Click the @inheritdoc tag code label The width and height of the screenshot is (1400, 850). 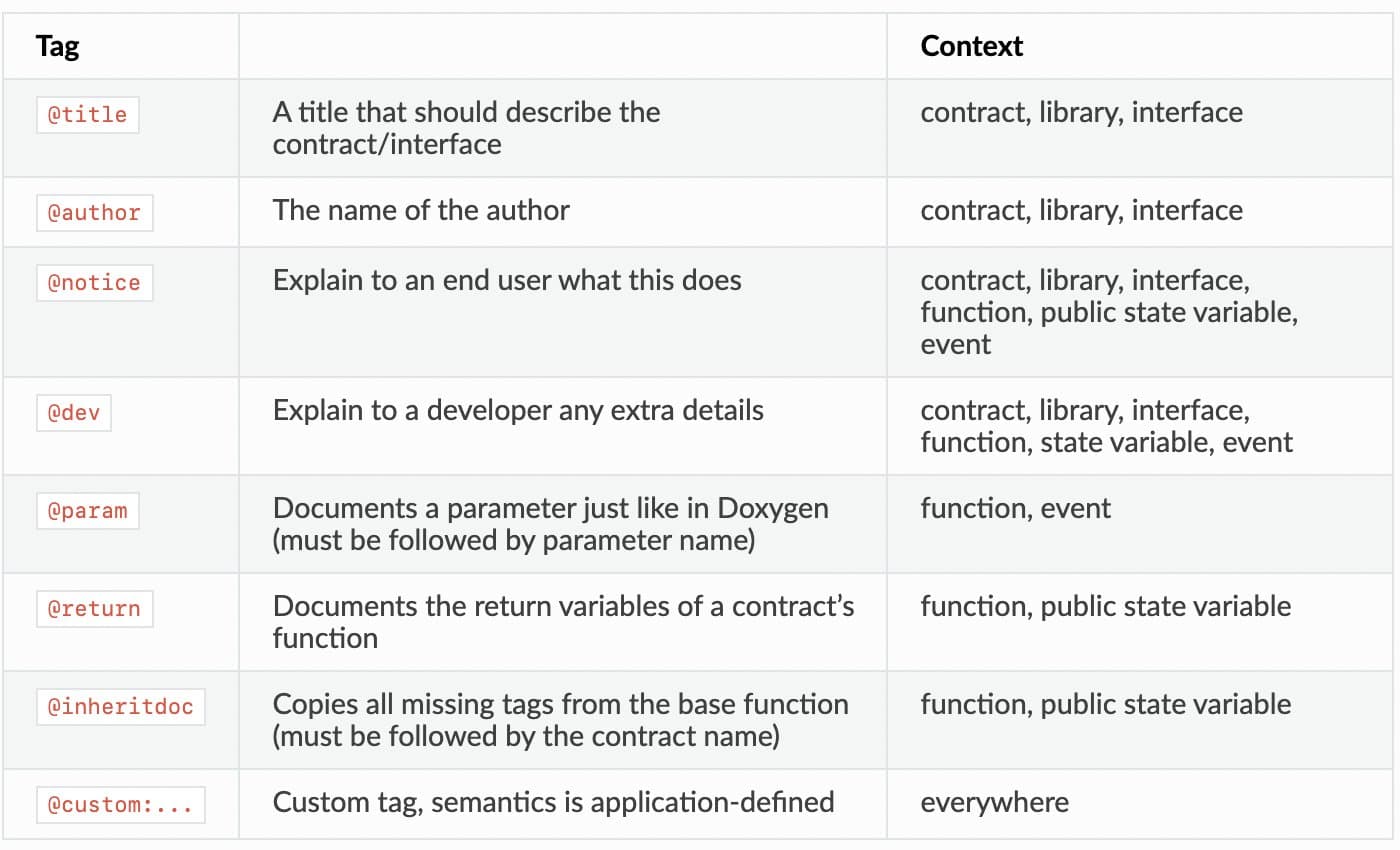click(120, 707)
